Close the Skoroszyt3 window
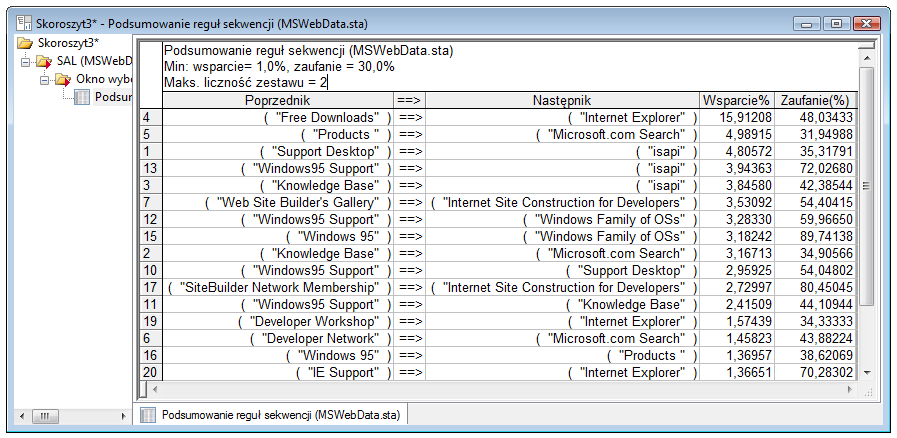This screenshot has width=897, height=438. (x=867, y=24)
